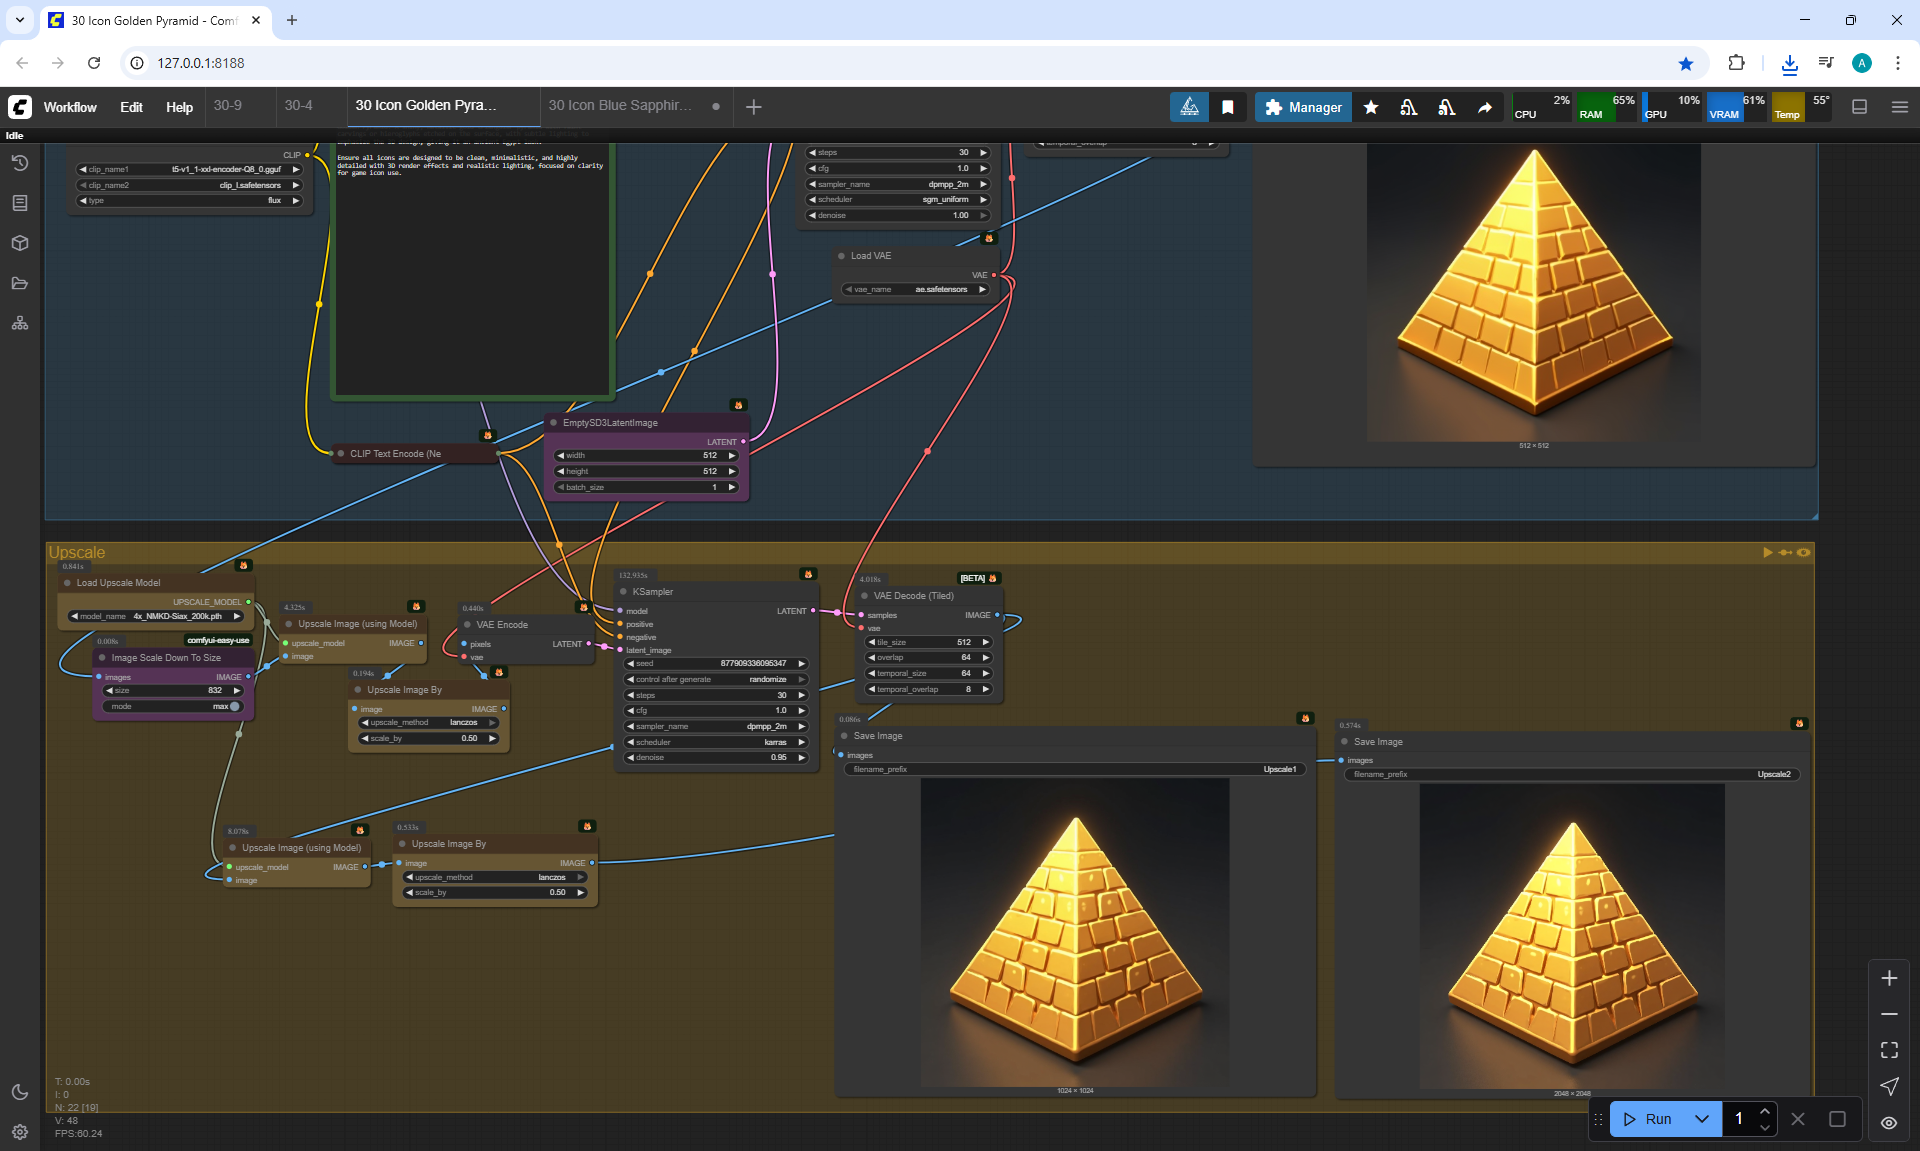Switch to 30 Icon Blue Sapphire tab

coord(620,105)
